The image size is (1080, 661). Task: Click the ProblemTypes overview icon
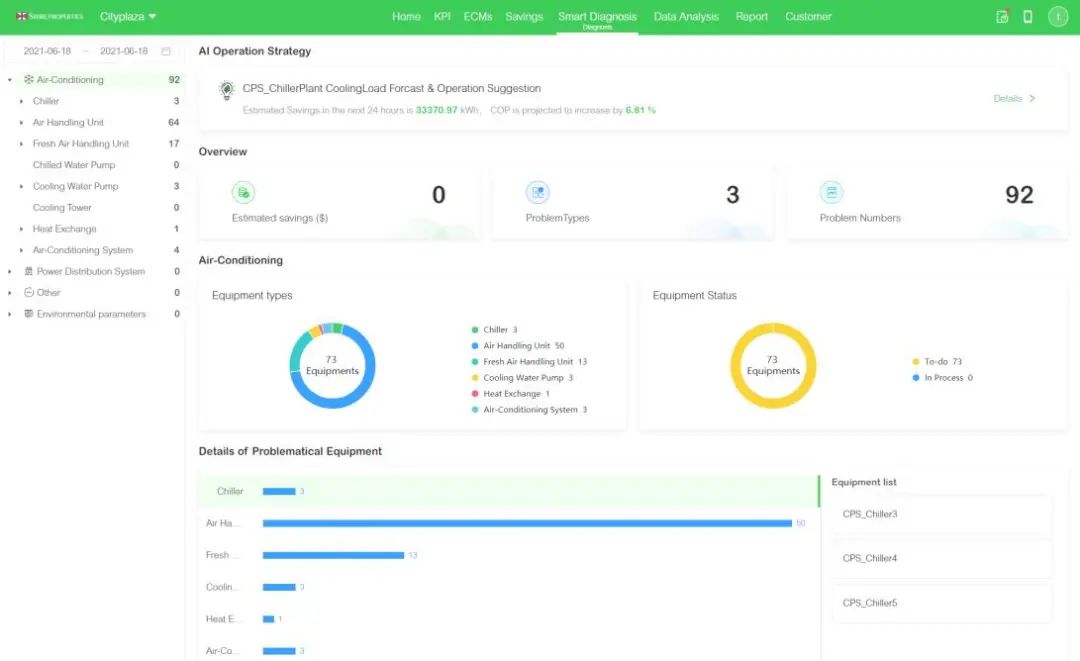coord(537,193)
